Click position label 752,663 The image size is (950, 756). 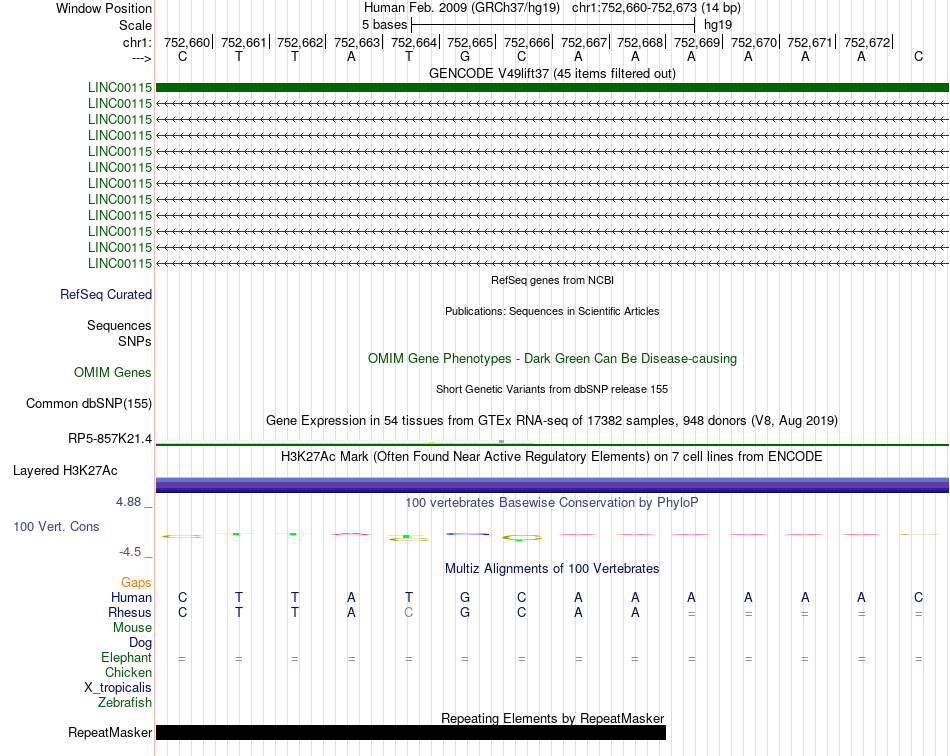pyautogui.click(x=357, y=42)
